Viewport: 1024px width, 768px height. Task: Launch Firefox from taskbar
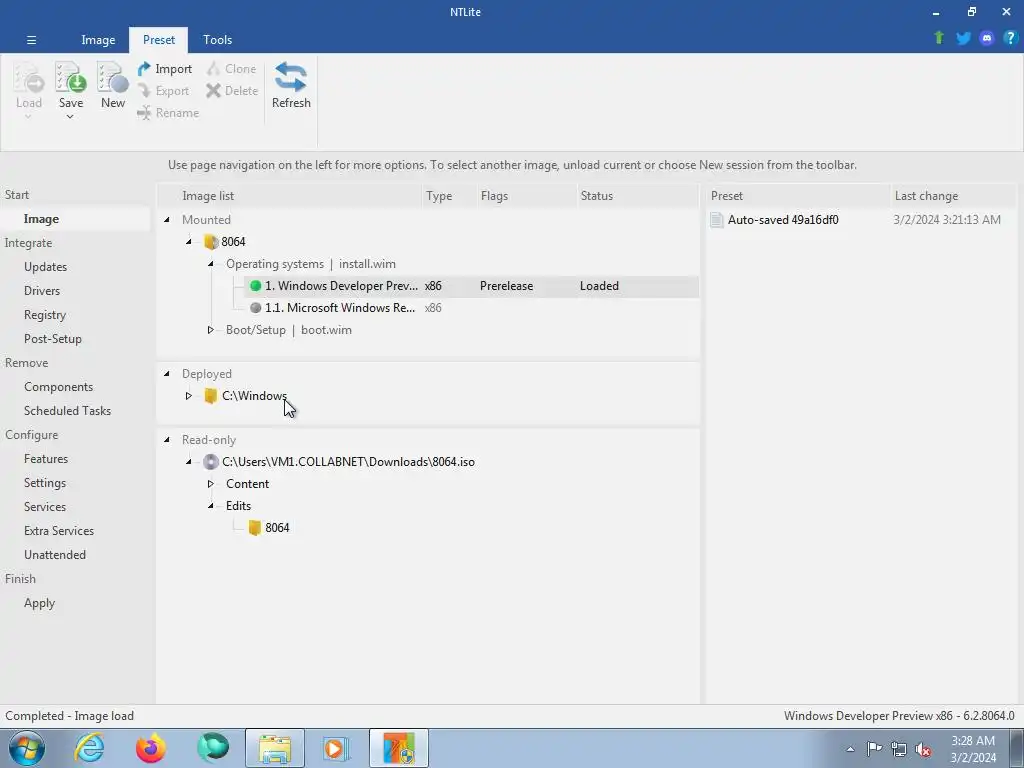click(x=151, y=748)
